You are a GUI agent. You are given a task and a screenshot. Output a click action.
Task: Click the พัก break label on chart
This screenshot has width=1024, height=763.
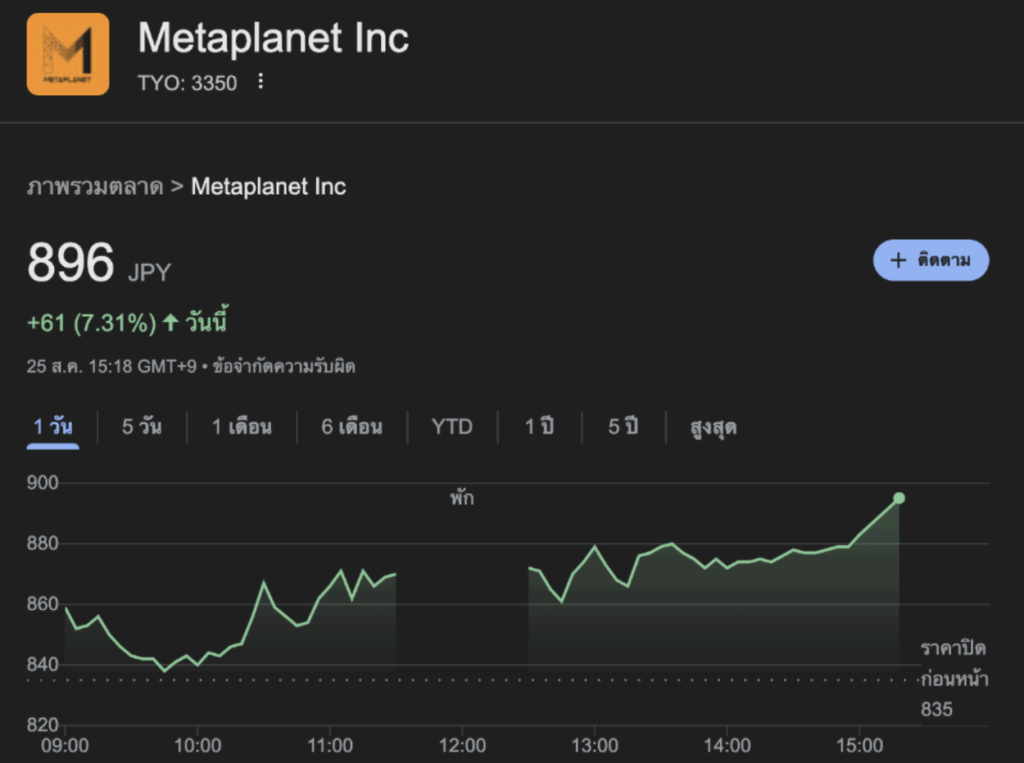pos(461,498)
